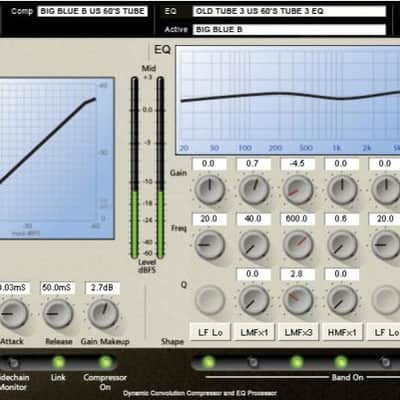400x400 pixels.
Task: Turn the first EQ band gain knob
Action: 210,190
